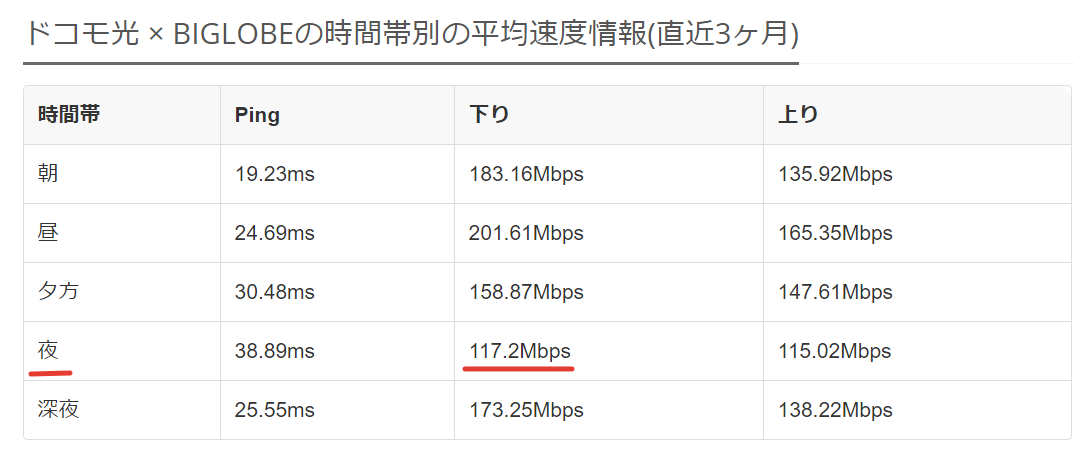Click the 夕方 row label

click(x=58, y=292)
